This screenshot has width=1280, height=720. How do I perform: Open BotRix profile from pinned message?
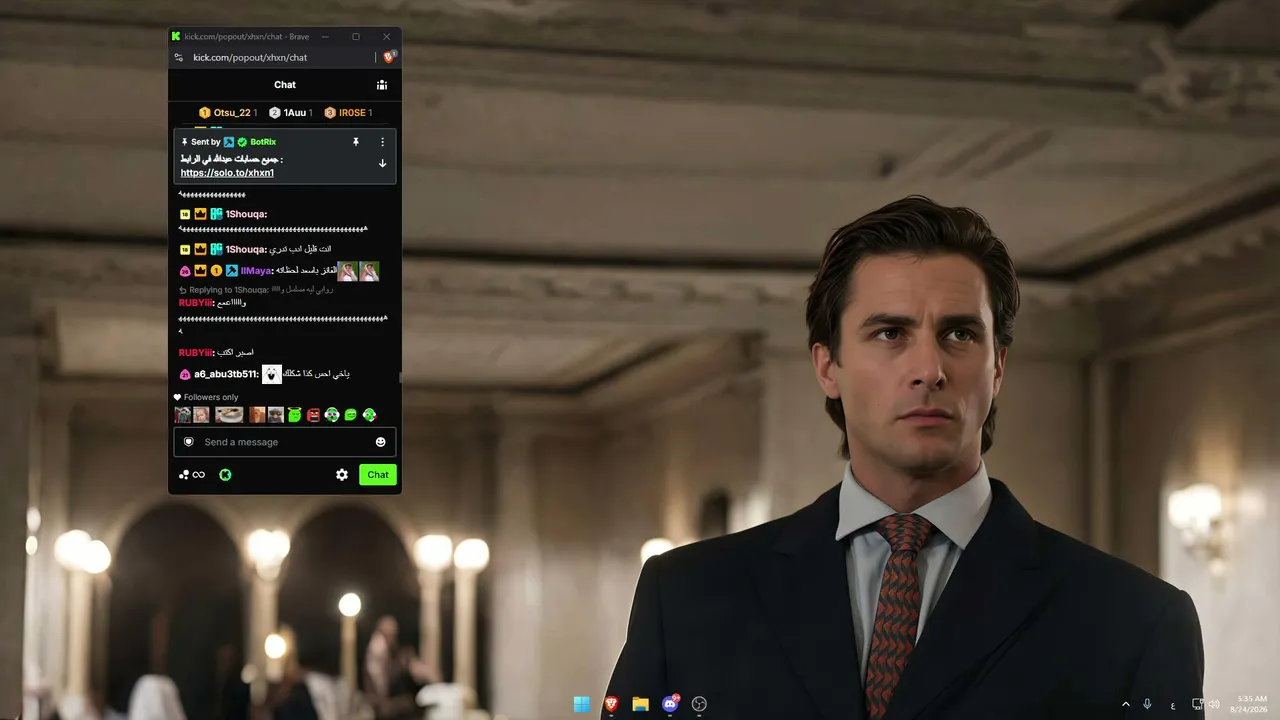[x=263, y=142]
